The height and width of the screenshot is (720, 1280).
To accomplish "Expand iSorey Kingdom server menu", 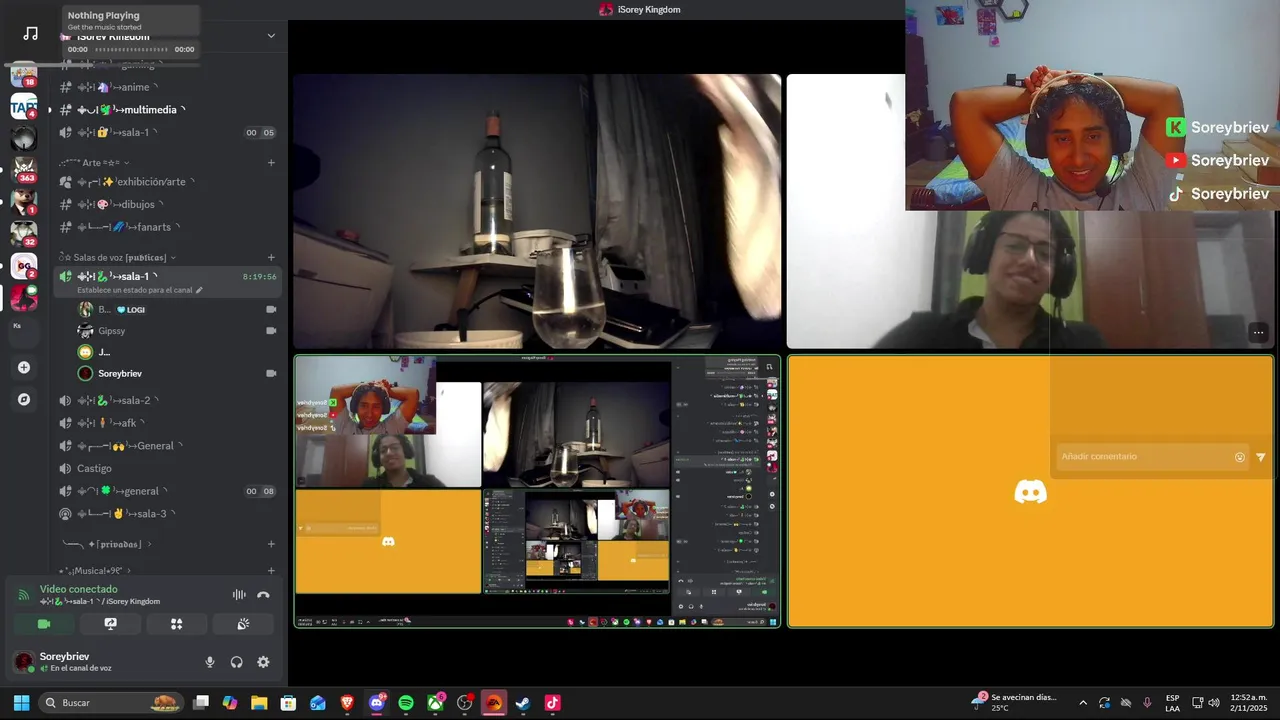I will click(271, 36).
